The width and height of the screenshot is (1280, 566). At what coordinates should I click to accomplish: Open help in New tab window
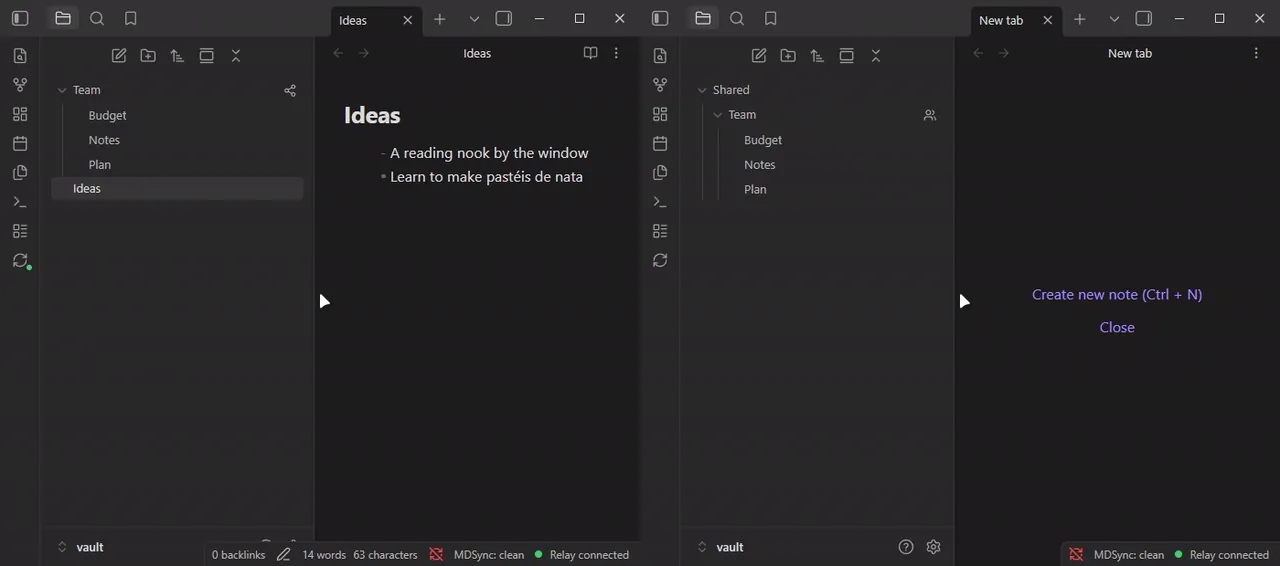pos(906,547)
